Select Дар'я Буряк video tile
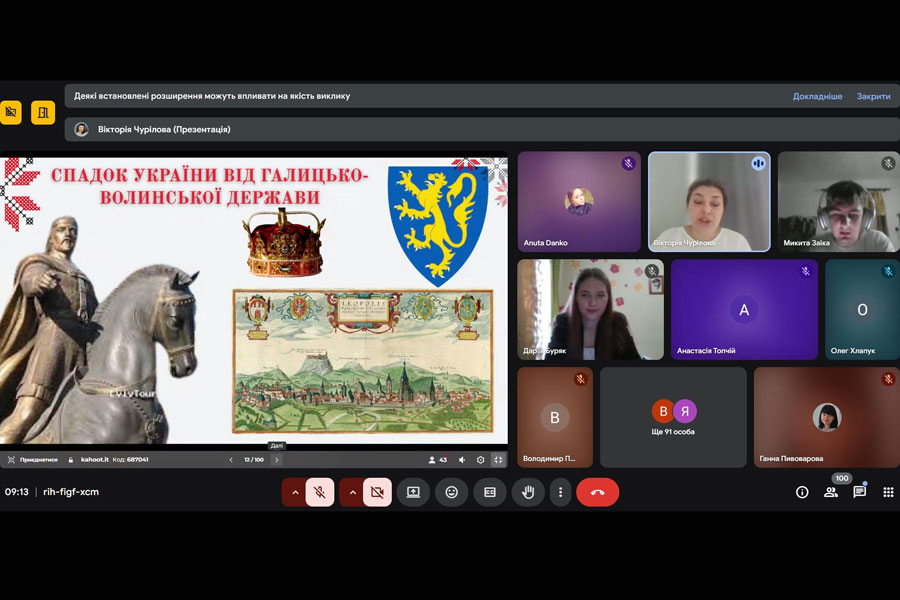 tap(591, 309)
